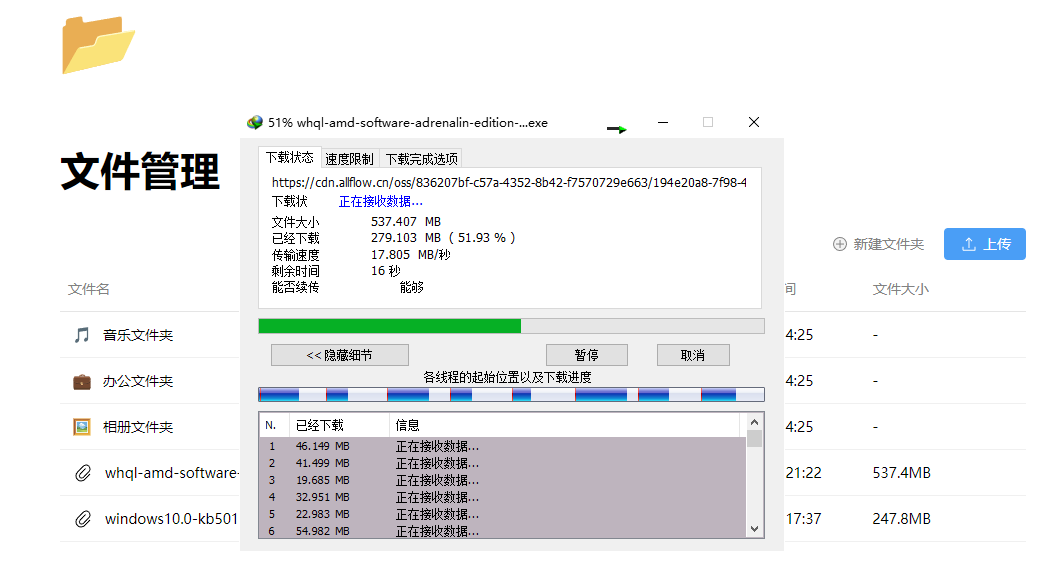Select thread row 2 with 41.499 MB
This screenshot has width=1043, height=575.
503,463
